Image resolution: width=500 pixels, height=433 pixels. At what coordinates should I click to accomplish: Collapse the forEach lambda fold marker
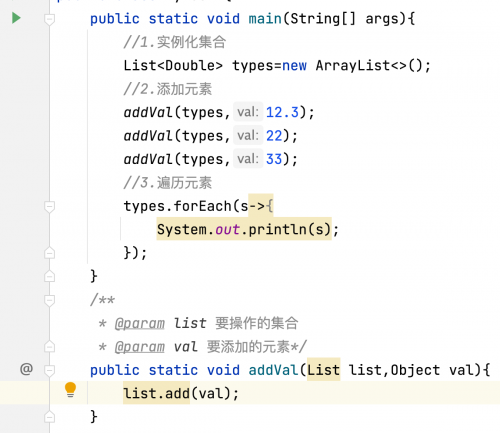[49, 207]
